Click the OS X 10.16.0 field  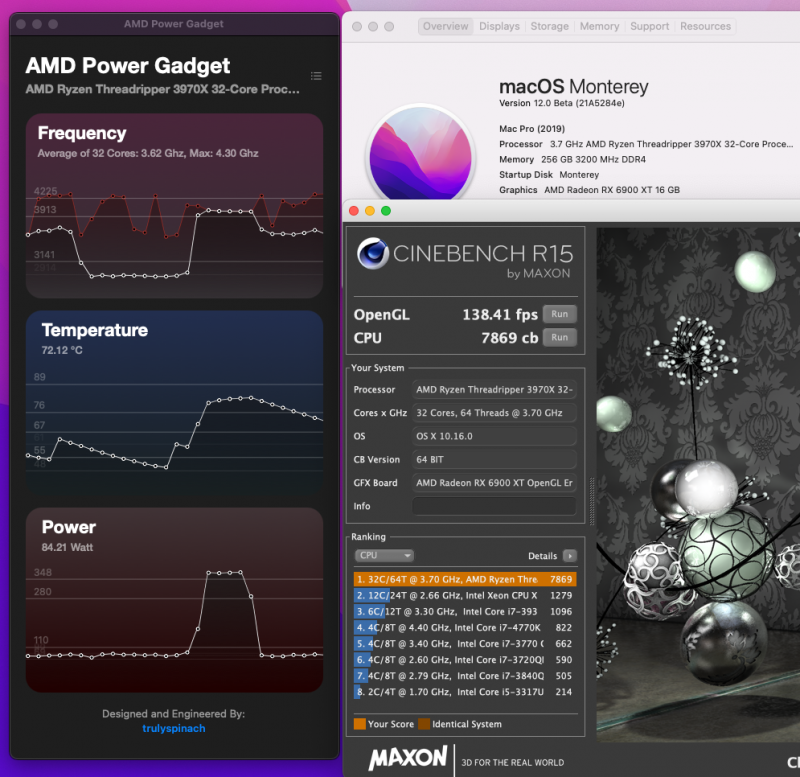494,436
